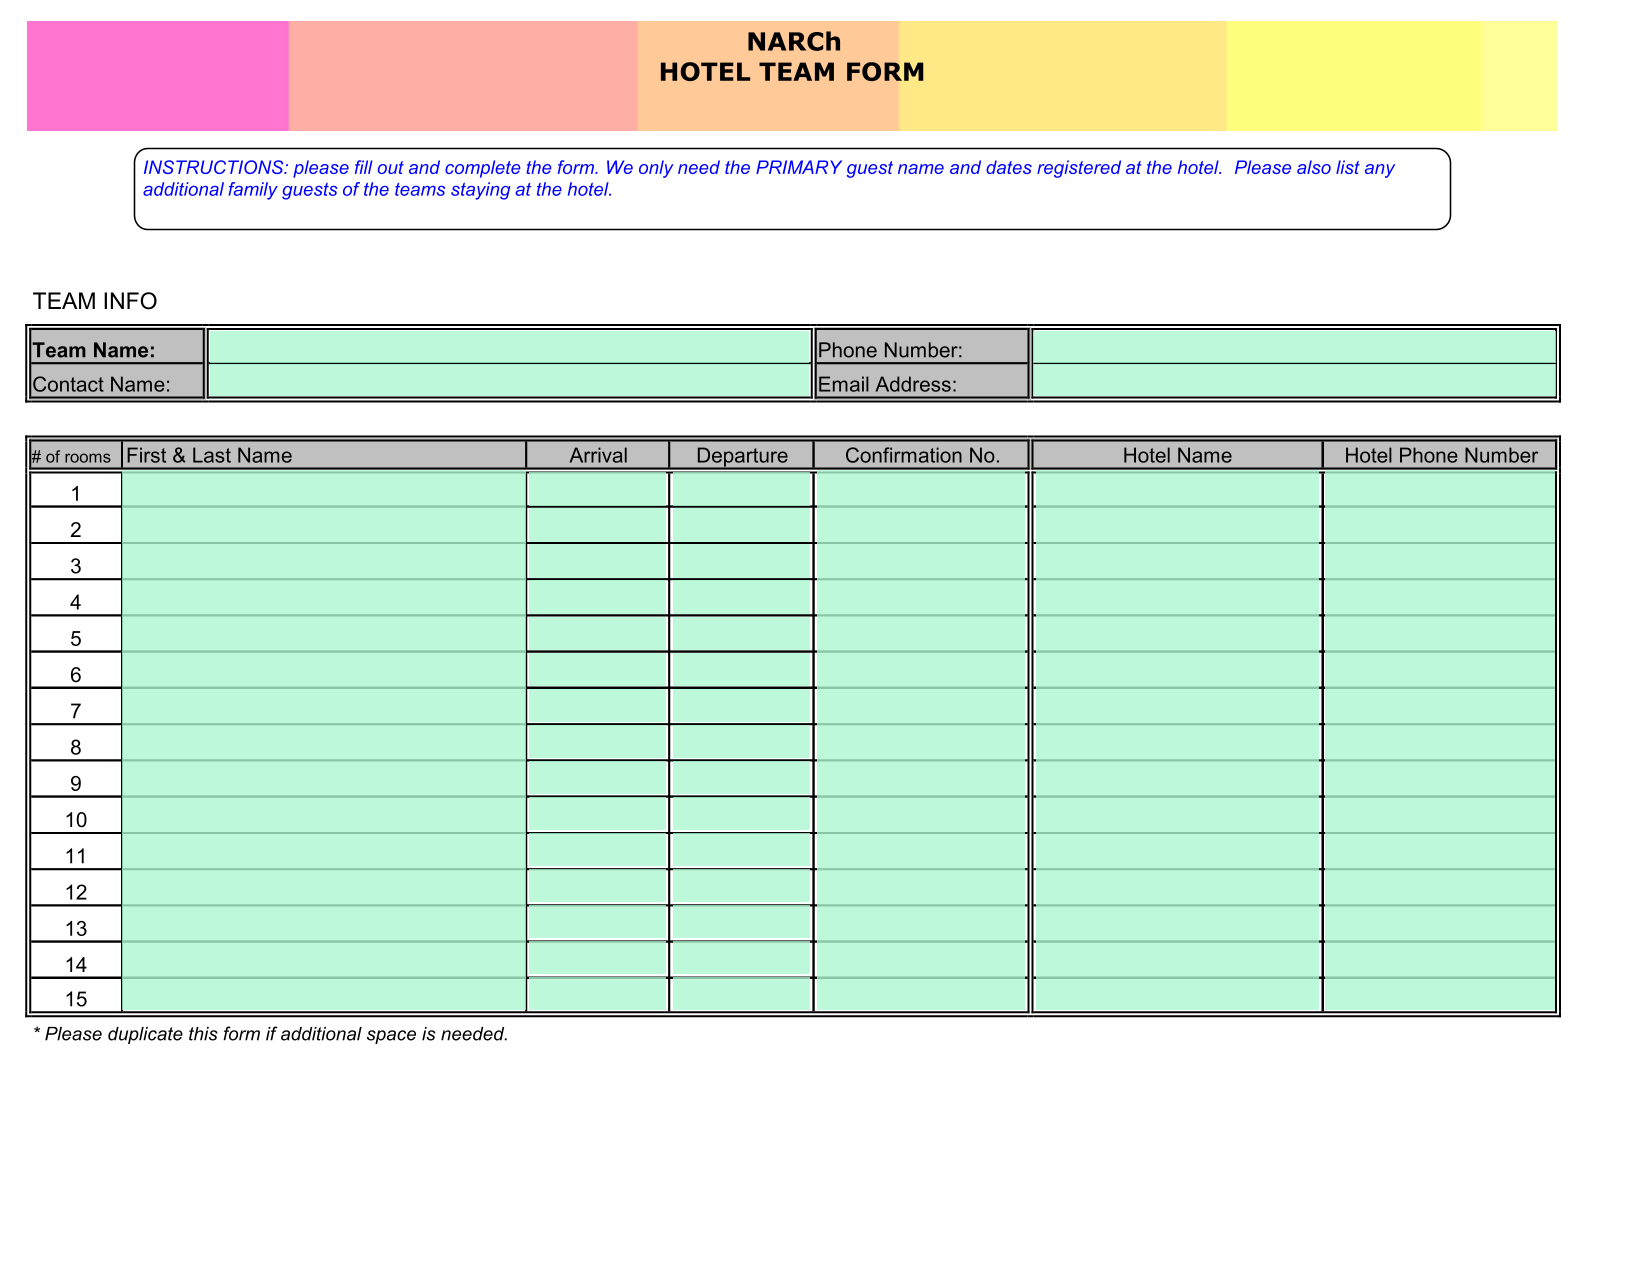The image size is (1649, 1275).
Task: Click the 'Arrival' column header
Action: [x=598, y=455]
